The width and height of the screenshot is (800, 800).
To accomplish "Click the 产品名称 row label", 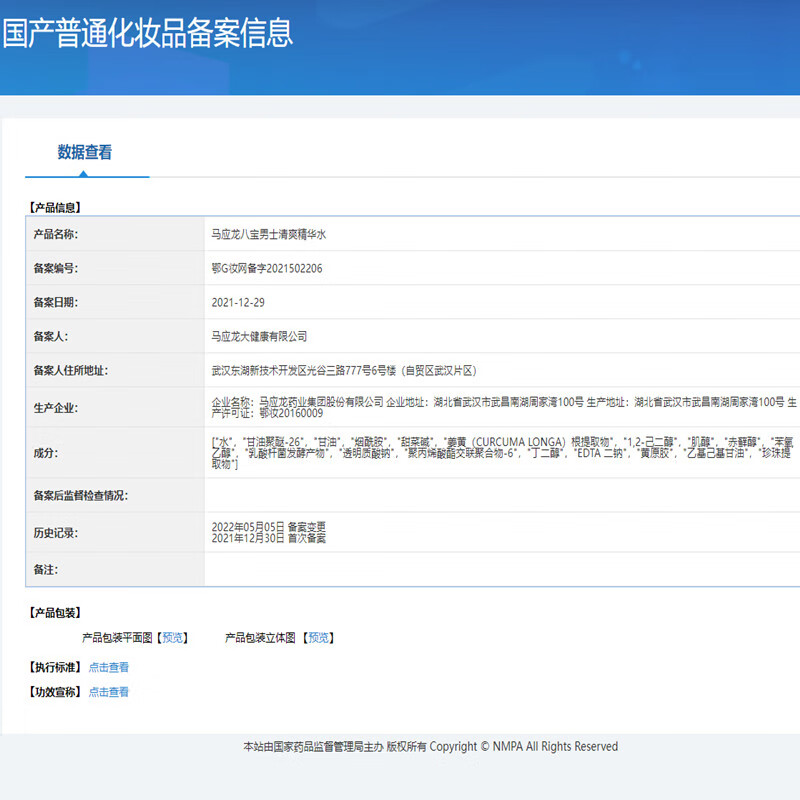I will pos(56,234).
